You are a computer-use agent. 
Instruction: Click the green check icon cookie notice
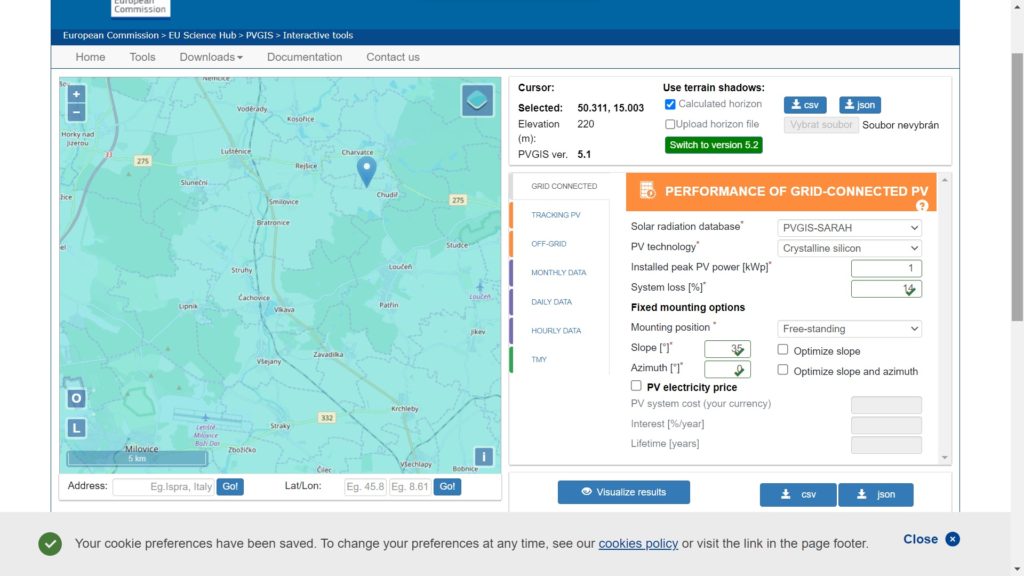[50, 544]
